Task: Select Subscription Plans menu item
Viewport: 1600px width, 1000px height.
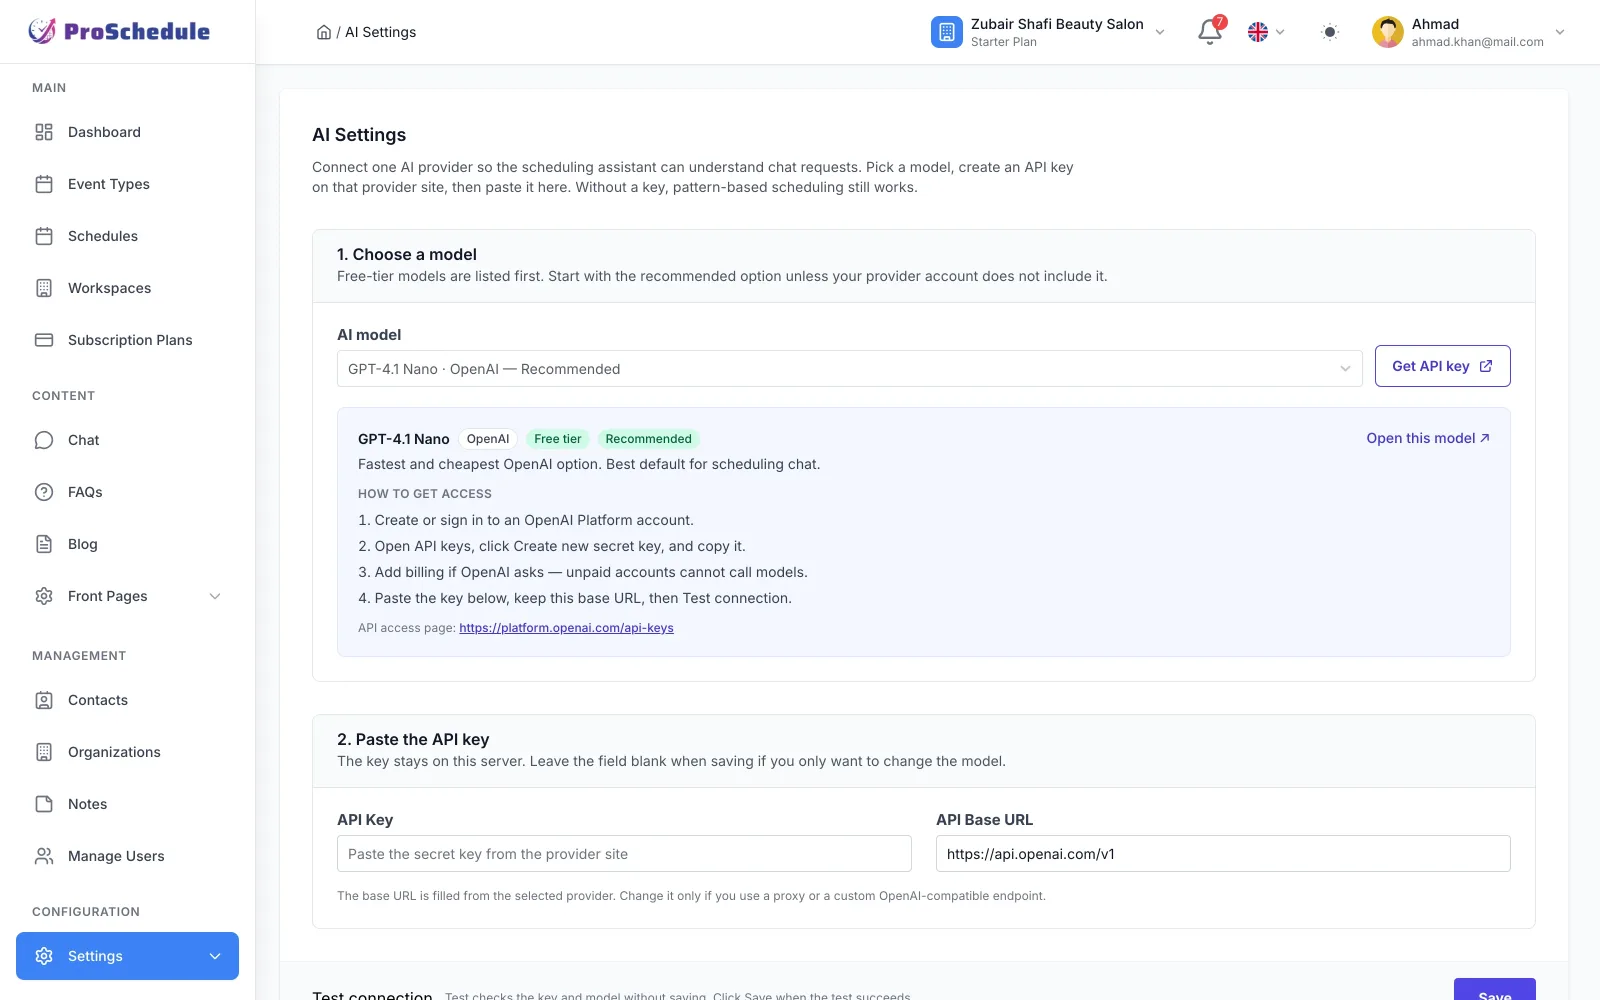Action: (x=128, y=340)
